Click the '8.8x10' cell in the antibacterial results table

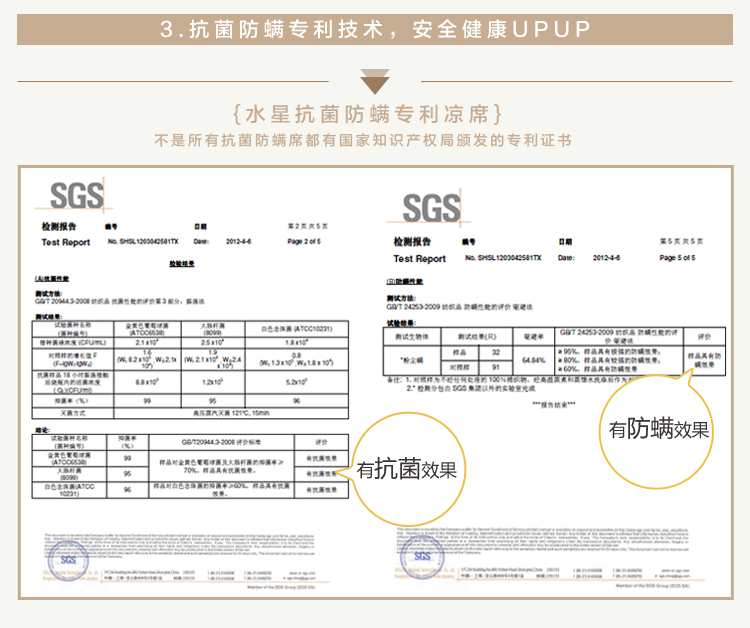tap(147, 382)
